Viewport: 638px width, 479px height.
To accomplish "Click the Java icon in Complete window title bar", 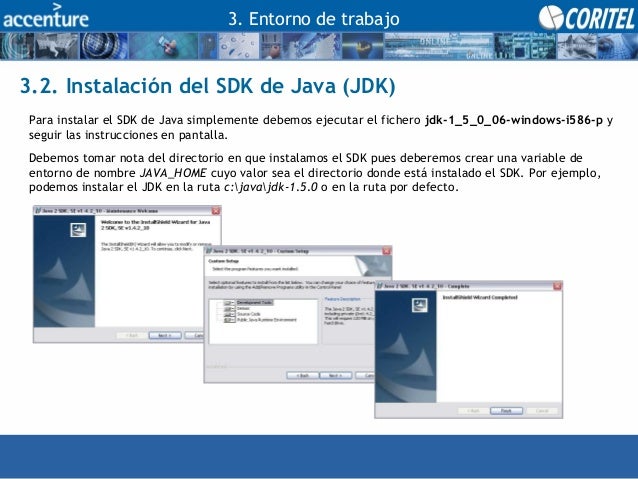I will [380, 287].
